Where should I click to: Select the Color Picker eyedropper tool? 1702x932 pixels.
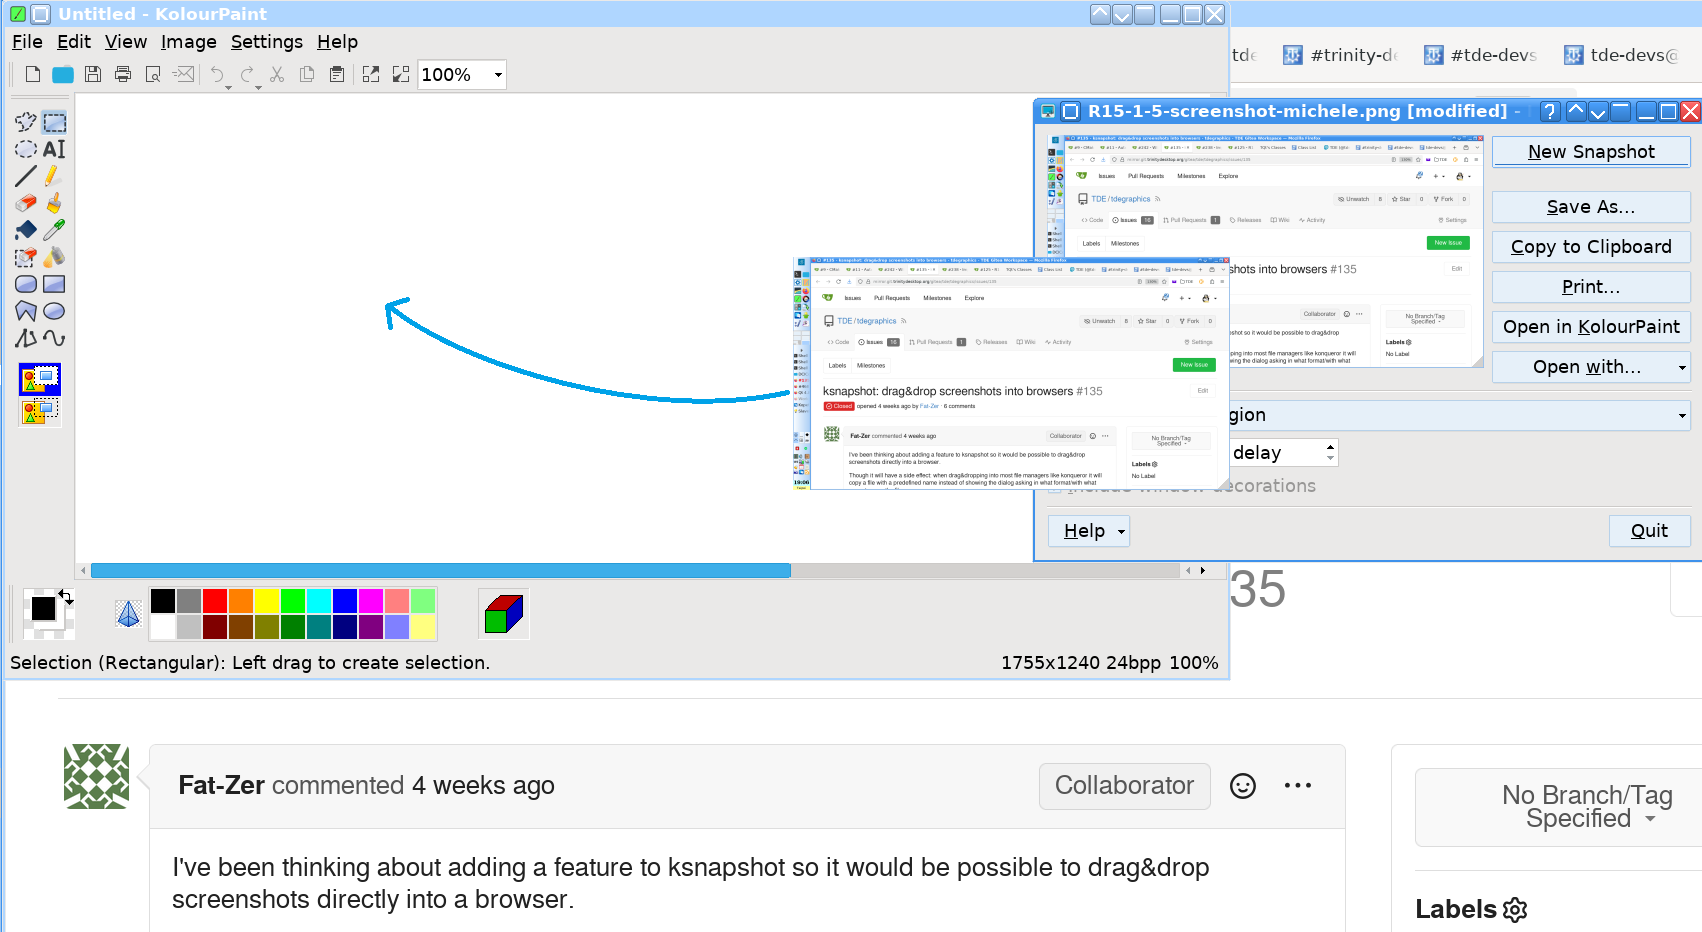pyautogui.click(x=54, y=230)
